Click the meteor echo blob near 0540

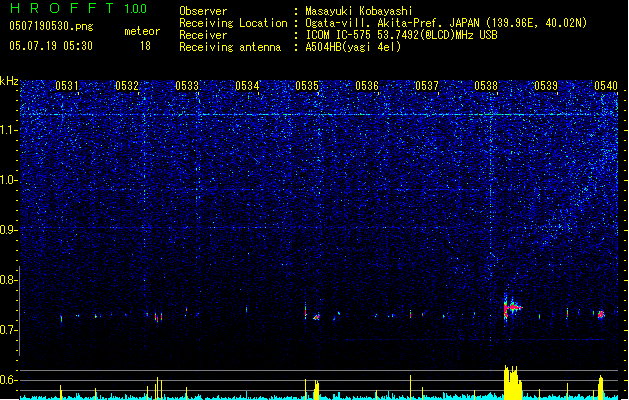point(601,314)
